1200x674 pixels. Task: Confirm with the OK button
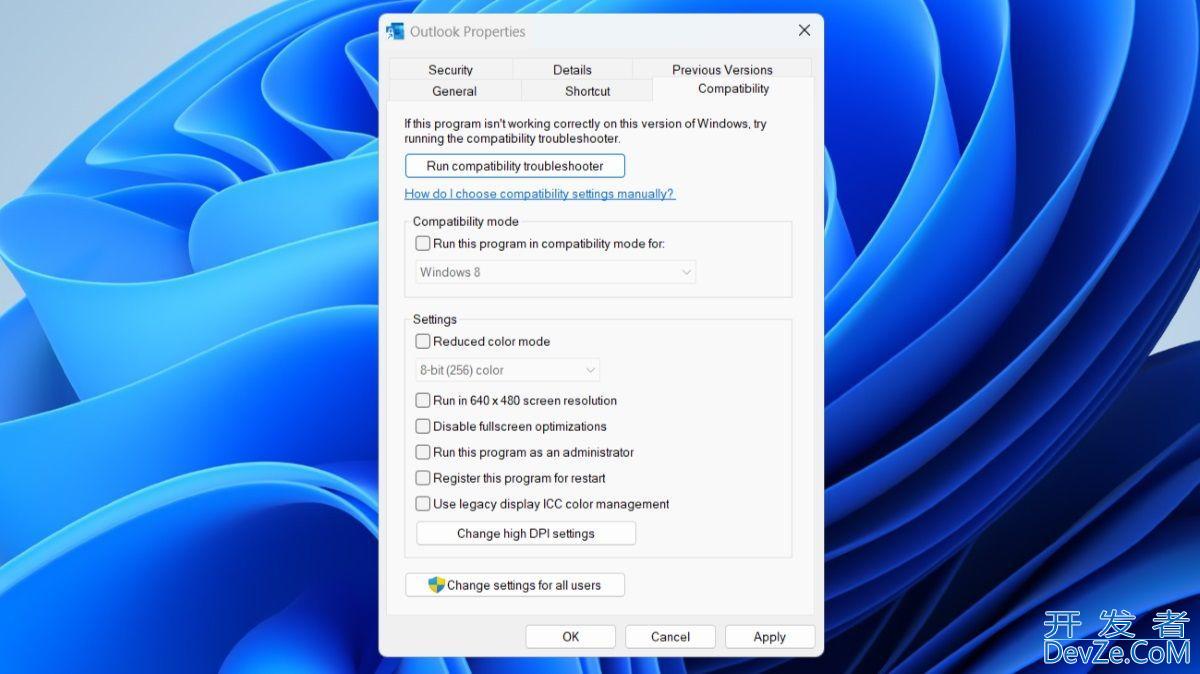tap(570, 637)
